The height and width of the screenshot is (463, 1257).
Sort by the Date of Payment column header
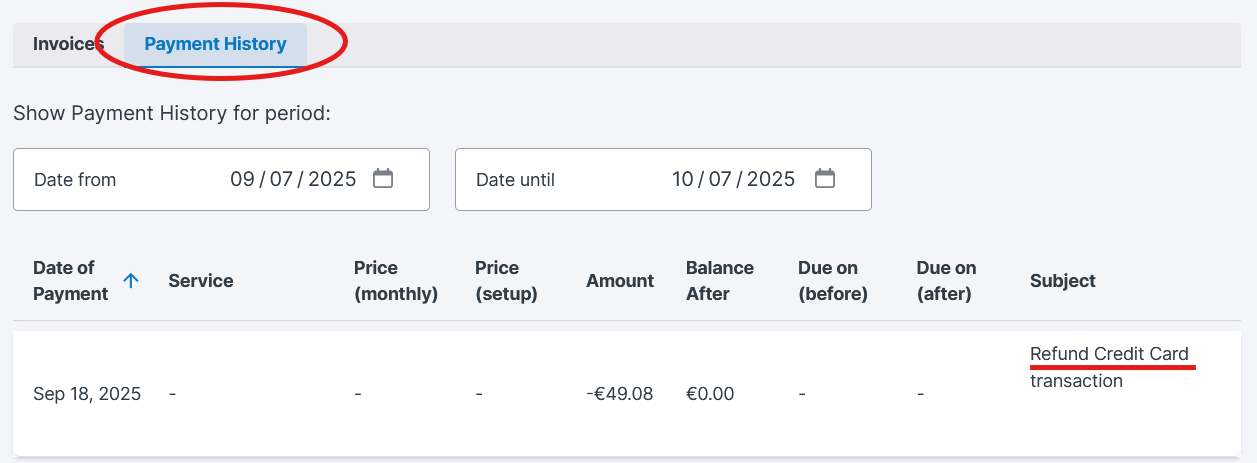click(70, 281)
